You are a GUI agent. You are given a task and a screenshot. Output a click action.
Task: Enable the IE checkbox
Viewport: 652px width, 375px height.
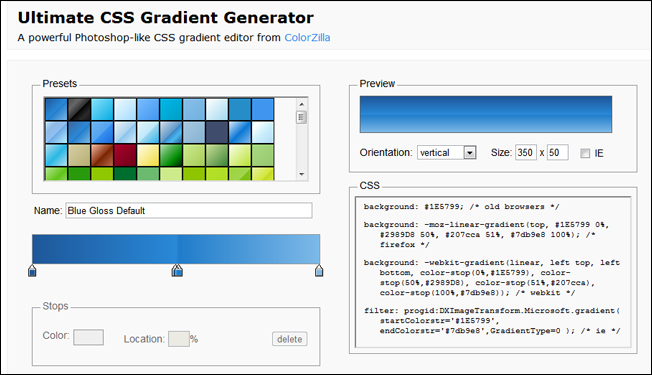click(585, 153)
